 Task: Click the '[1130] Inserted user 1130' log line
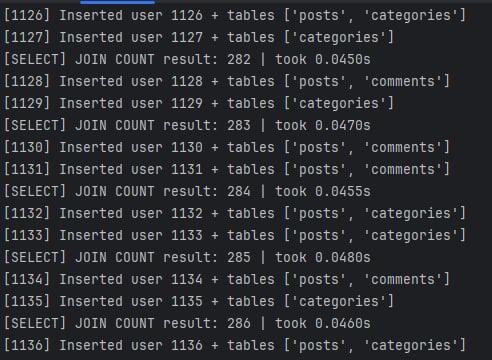[227, 148]
